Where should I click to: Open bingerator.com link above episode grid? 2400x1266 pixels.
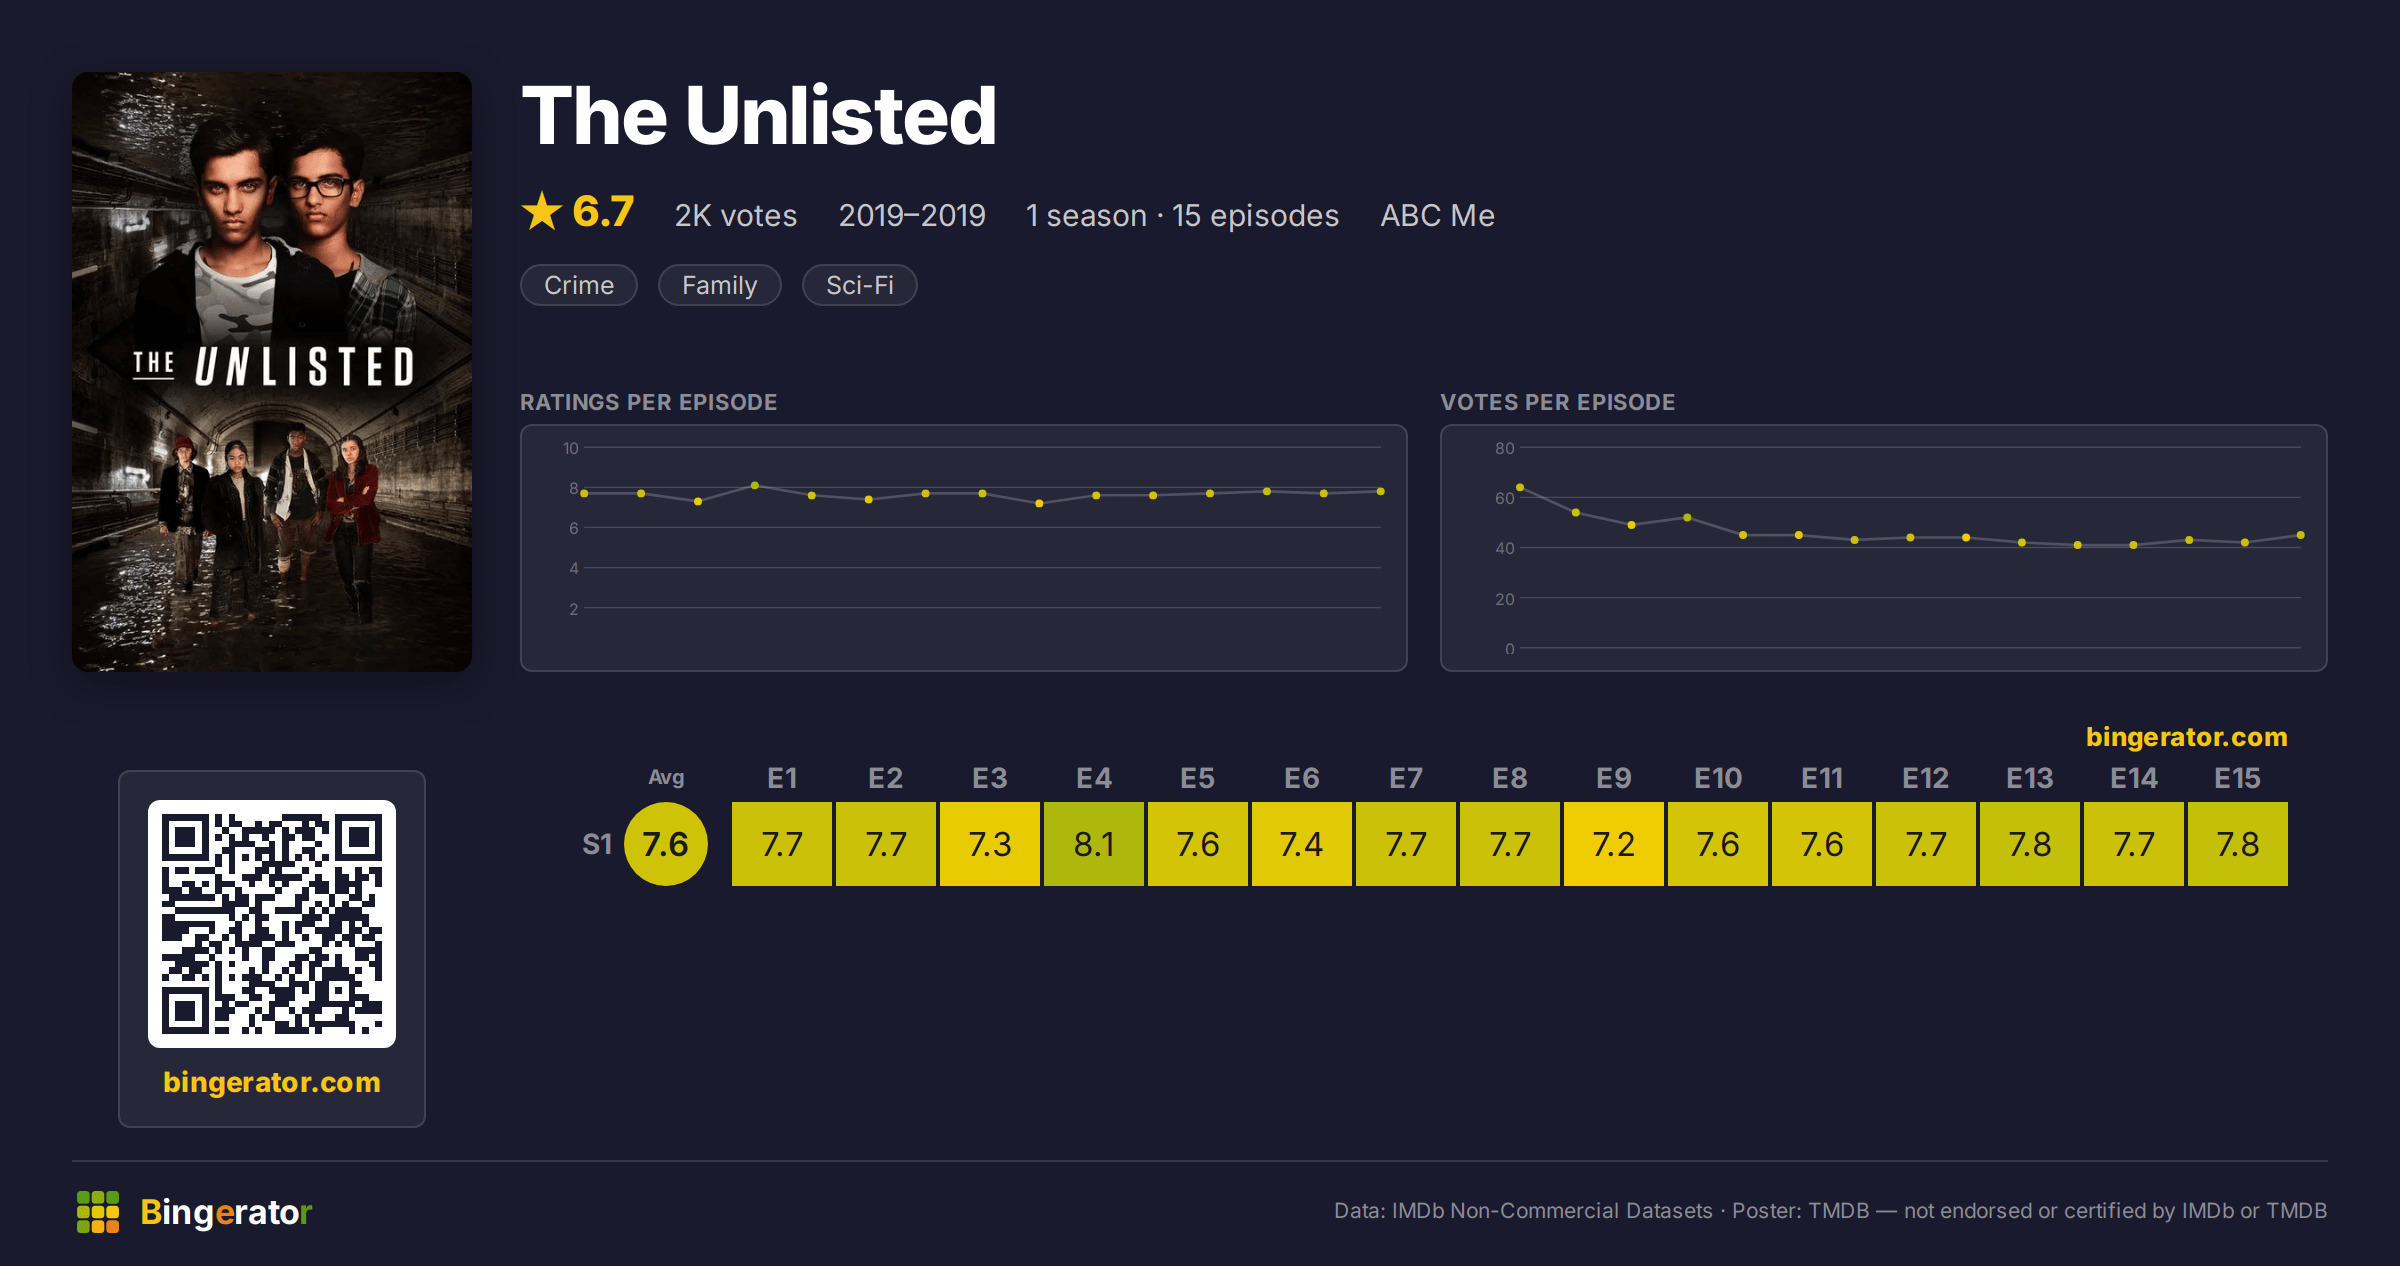coord(2186,737)
